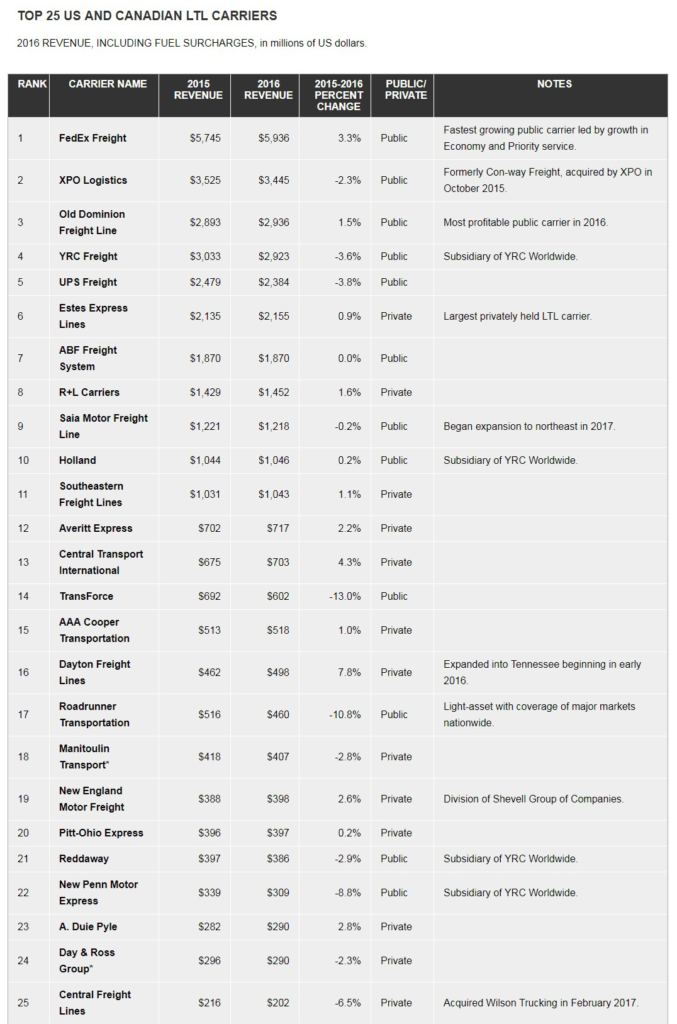
Task: Click the Estes Express Lines name
Action: point(93,316)
